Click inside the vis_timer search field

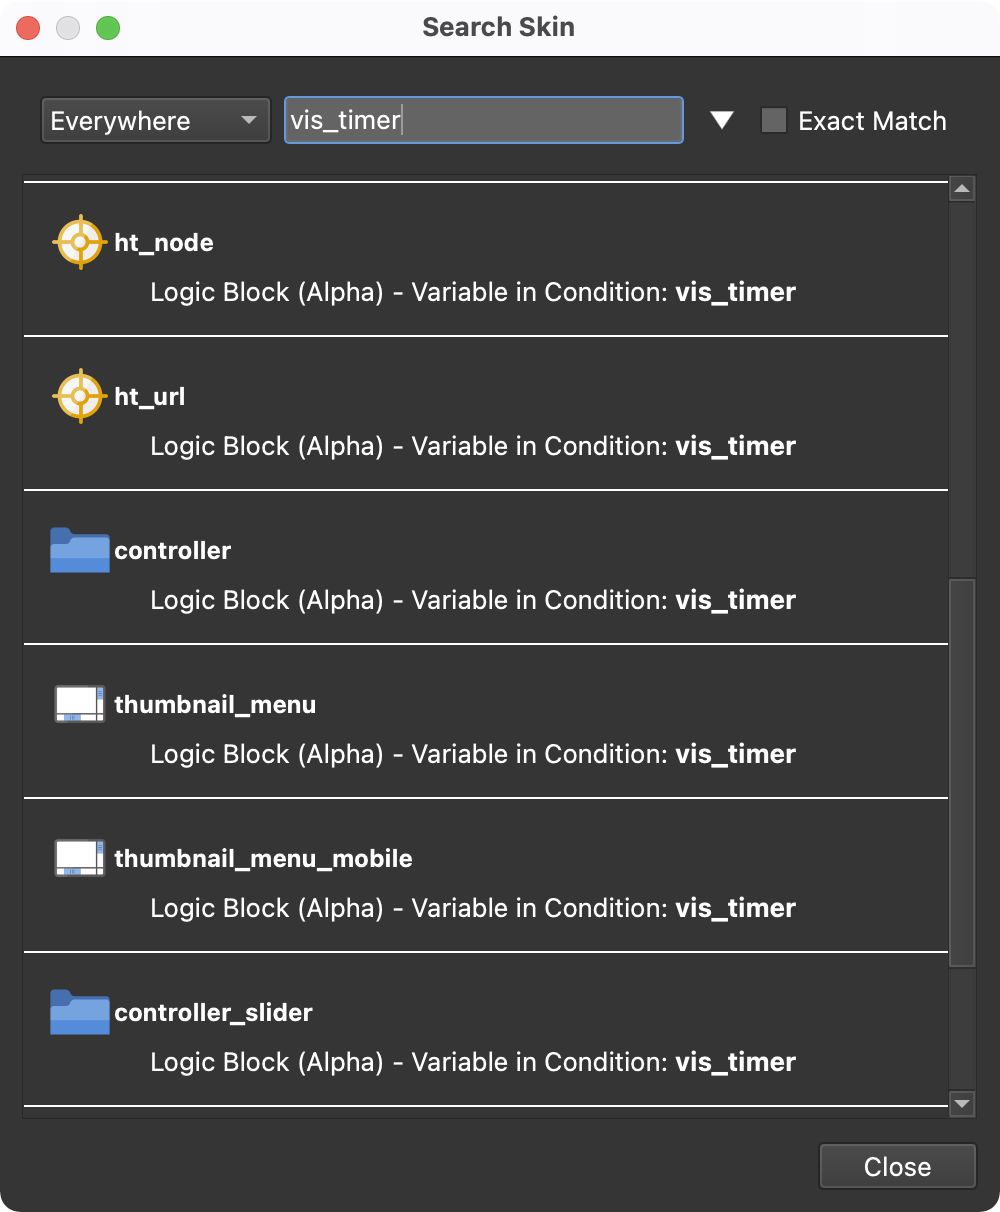483,120
